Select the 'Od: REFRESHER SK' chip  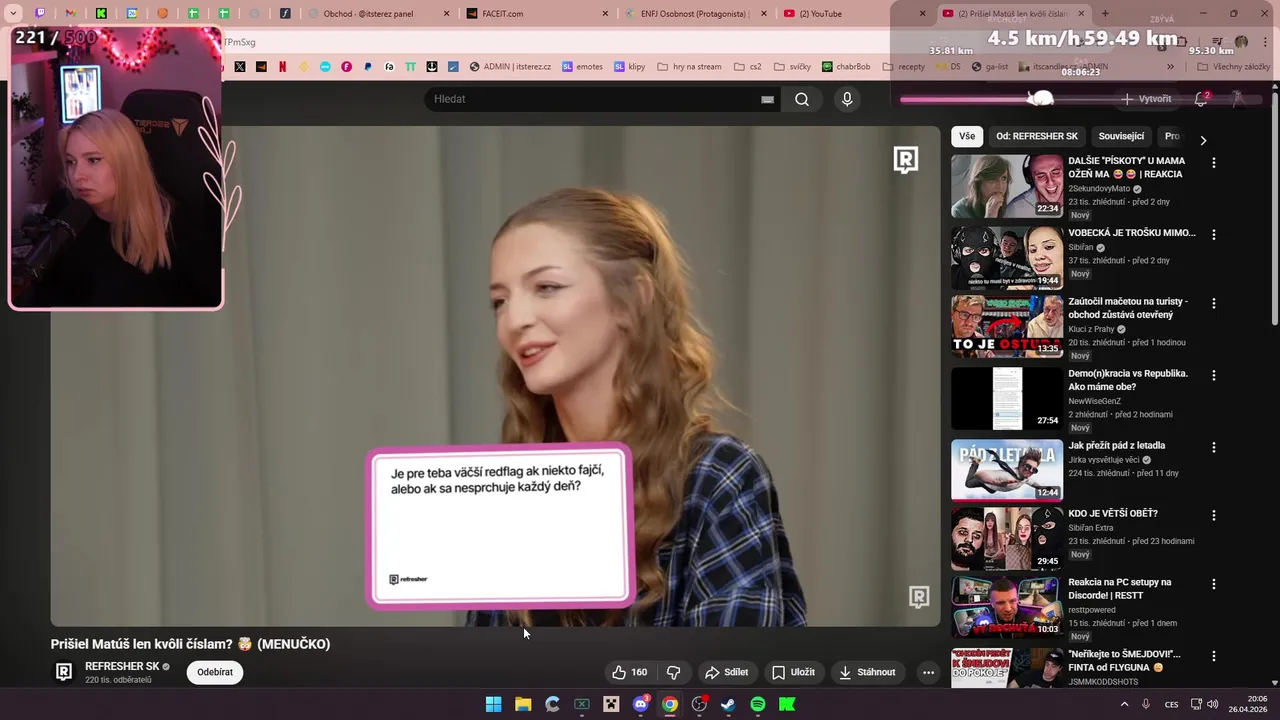1037,136
